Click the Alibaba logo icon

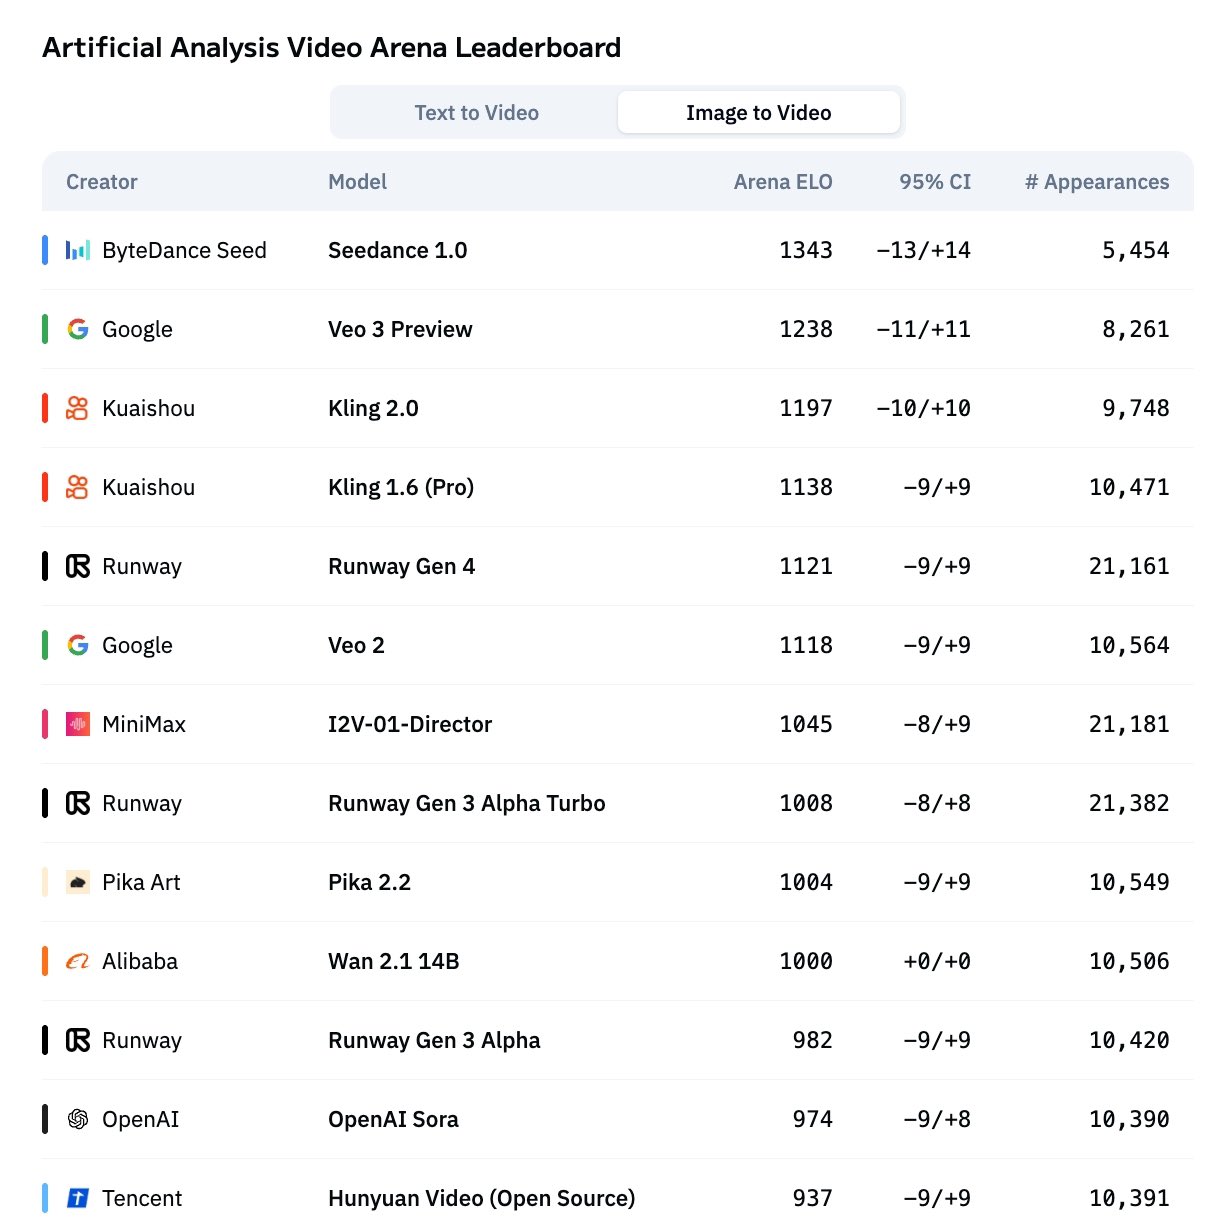pos(77,961)
